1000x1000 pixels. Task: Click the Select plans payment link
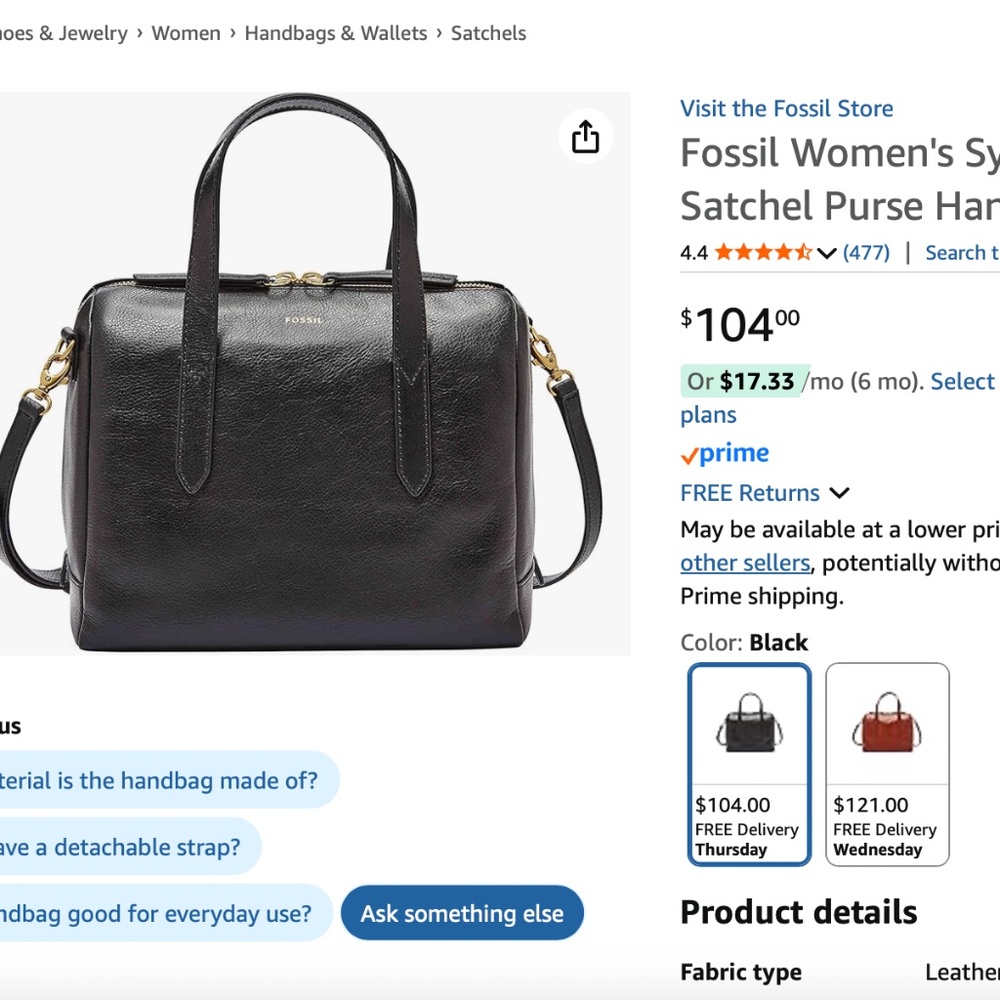pos(961,381)
